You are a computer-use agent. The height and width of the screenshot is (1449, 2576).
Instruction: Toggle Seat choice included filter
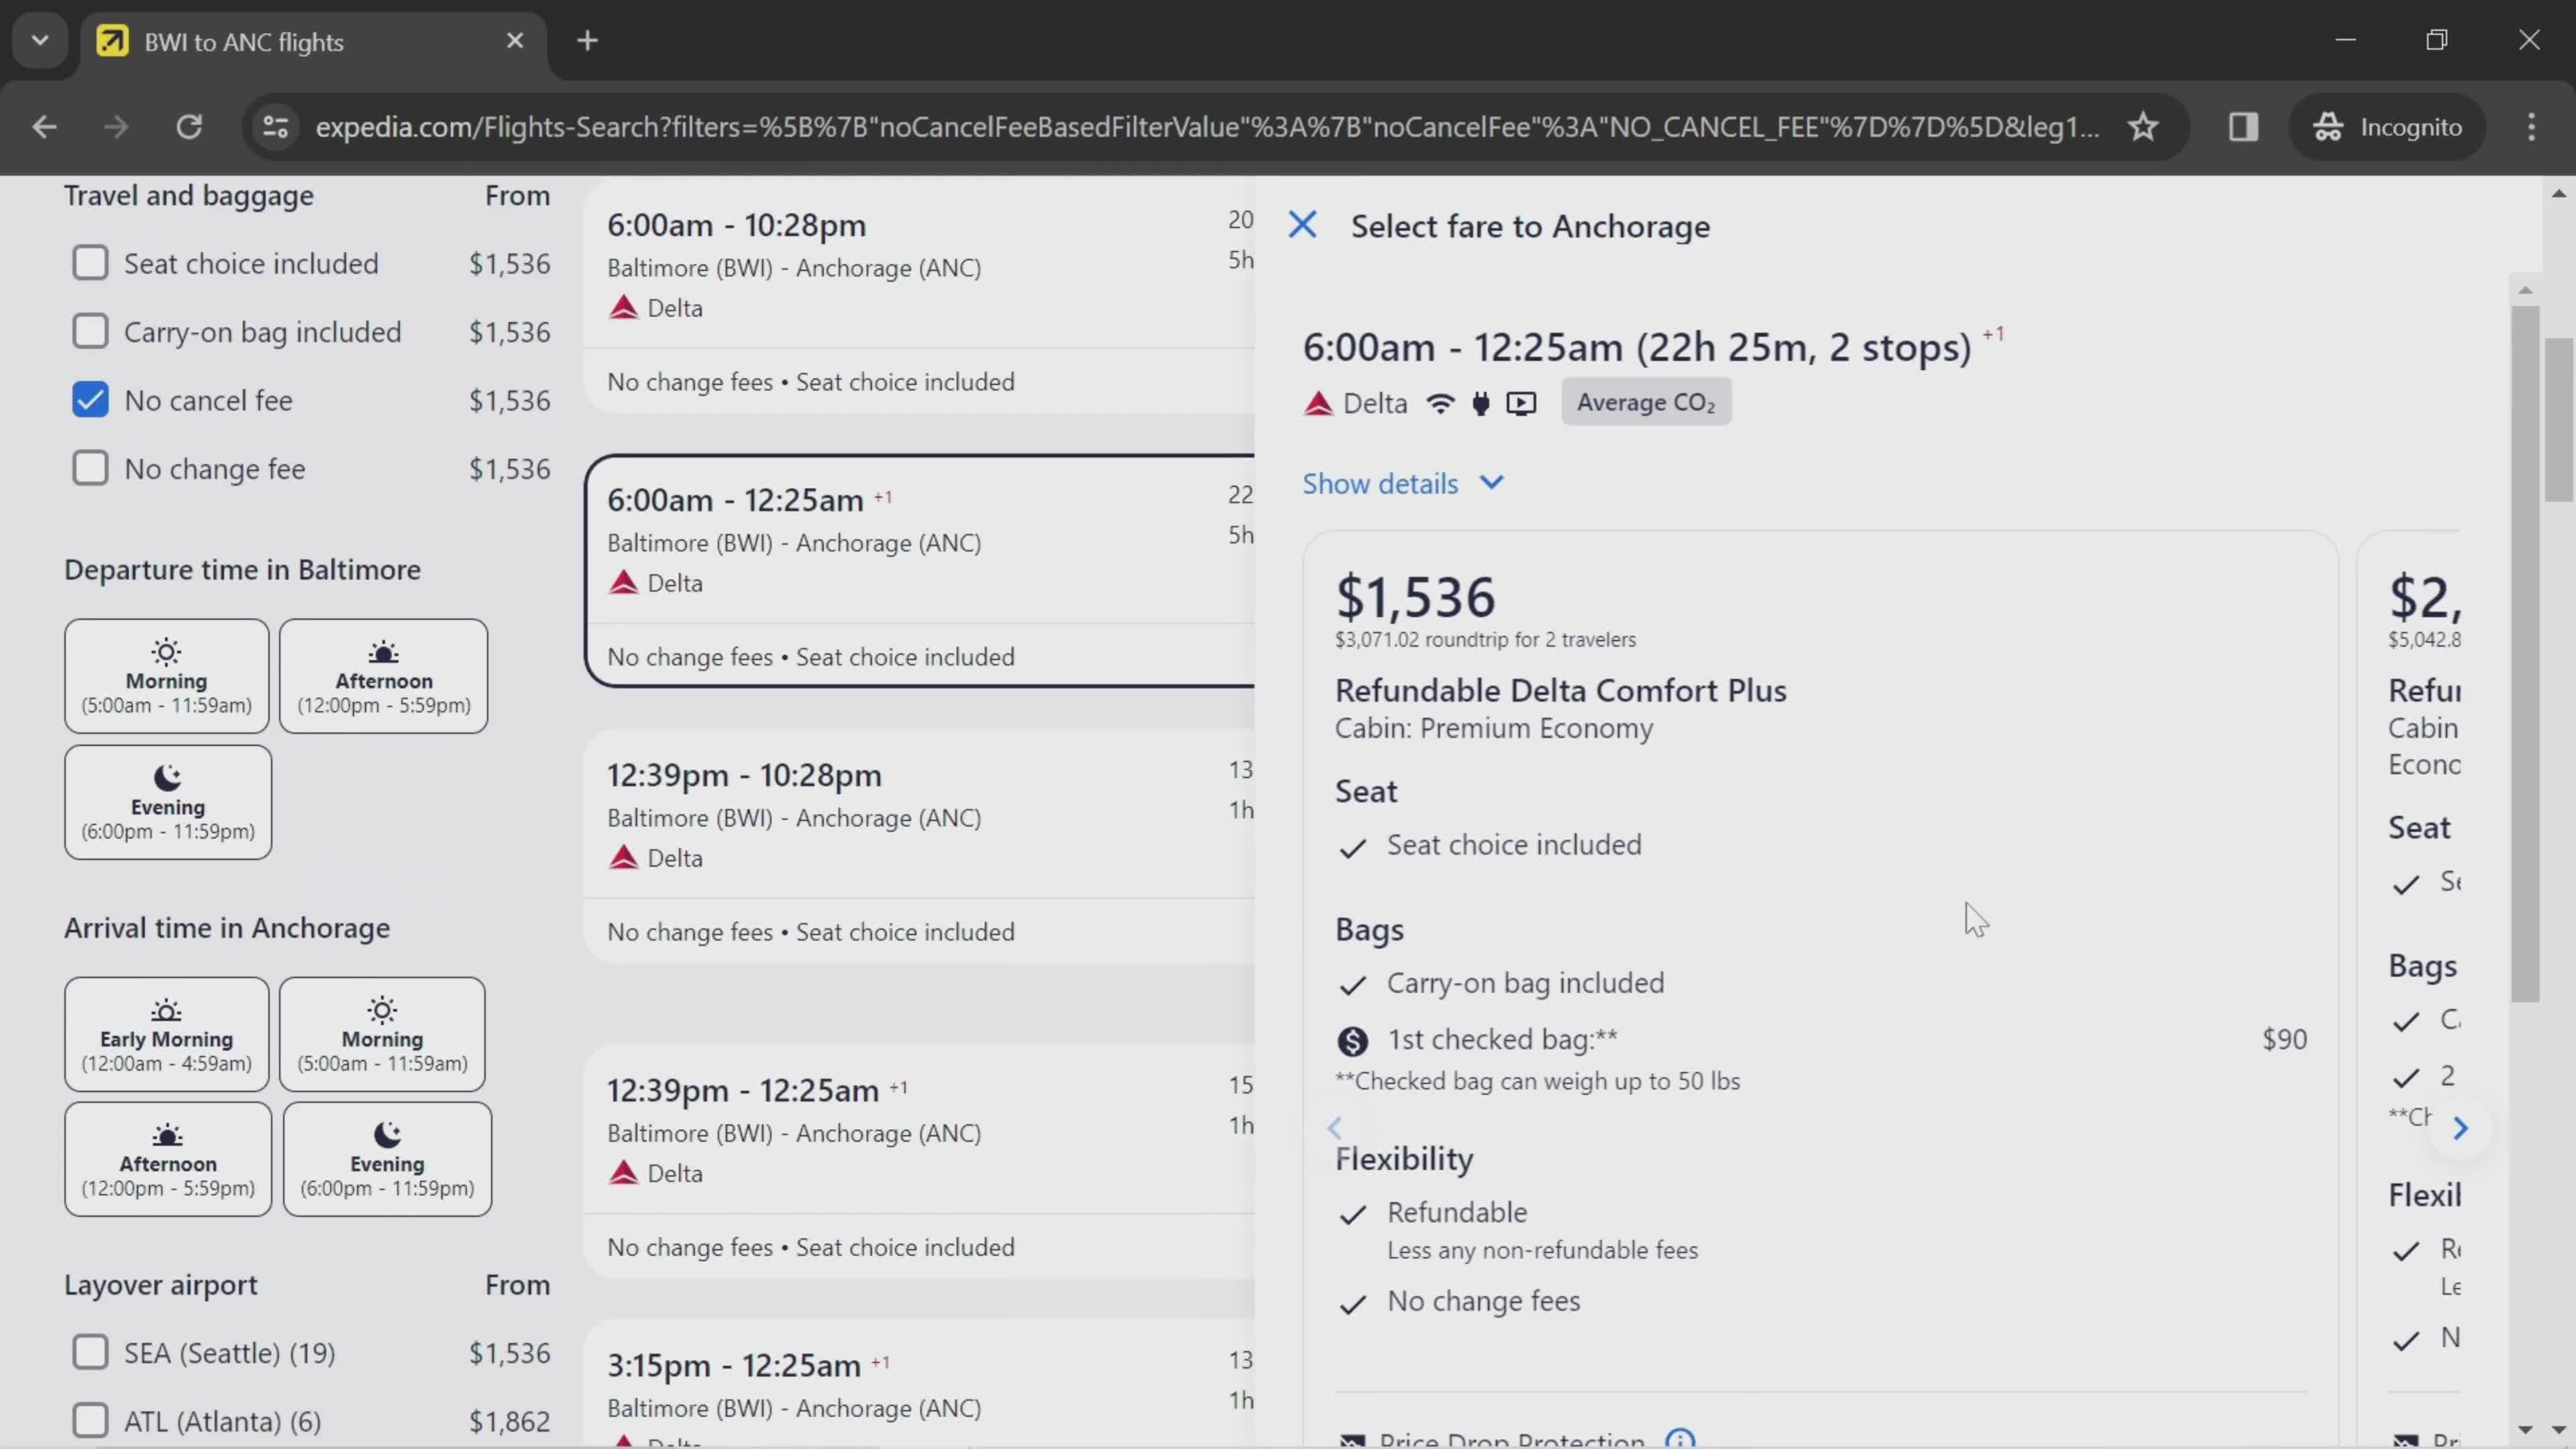[90, 263]
